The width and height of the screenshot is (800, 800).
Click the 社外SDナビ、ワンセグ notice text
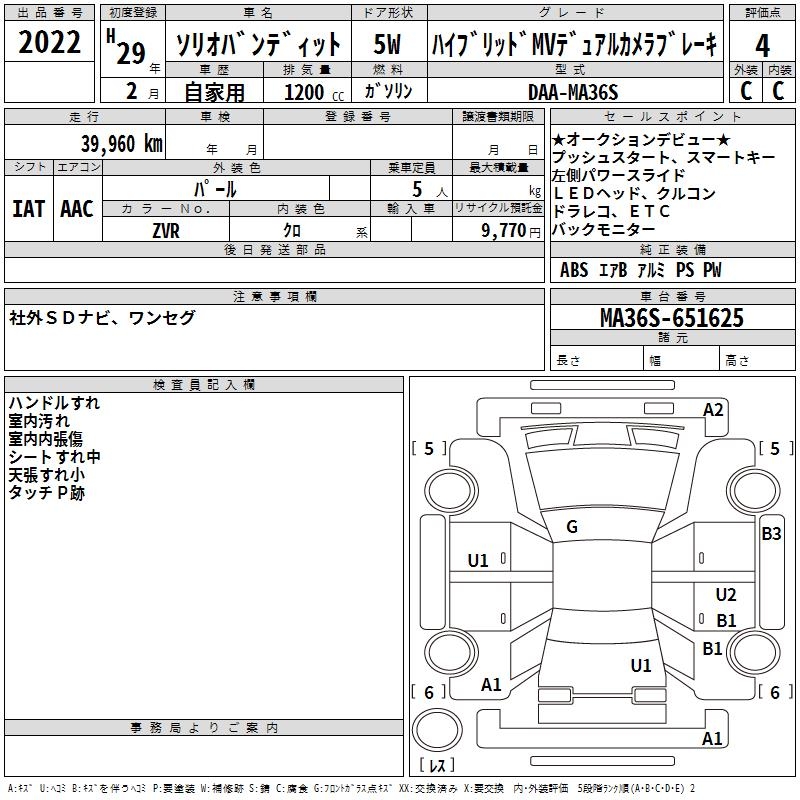click(x=102, y=318)
